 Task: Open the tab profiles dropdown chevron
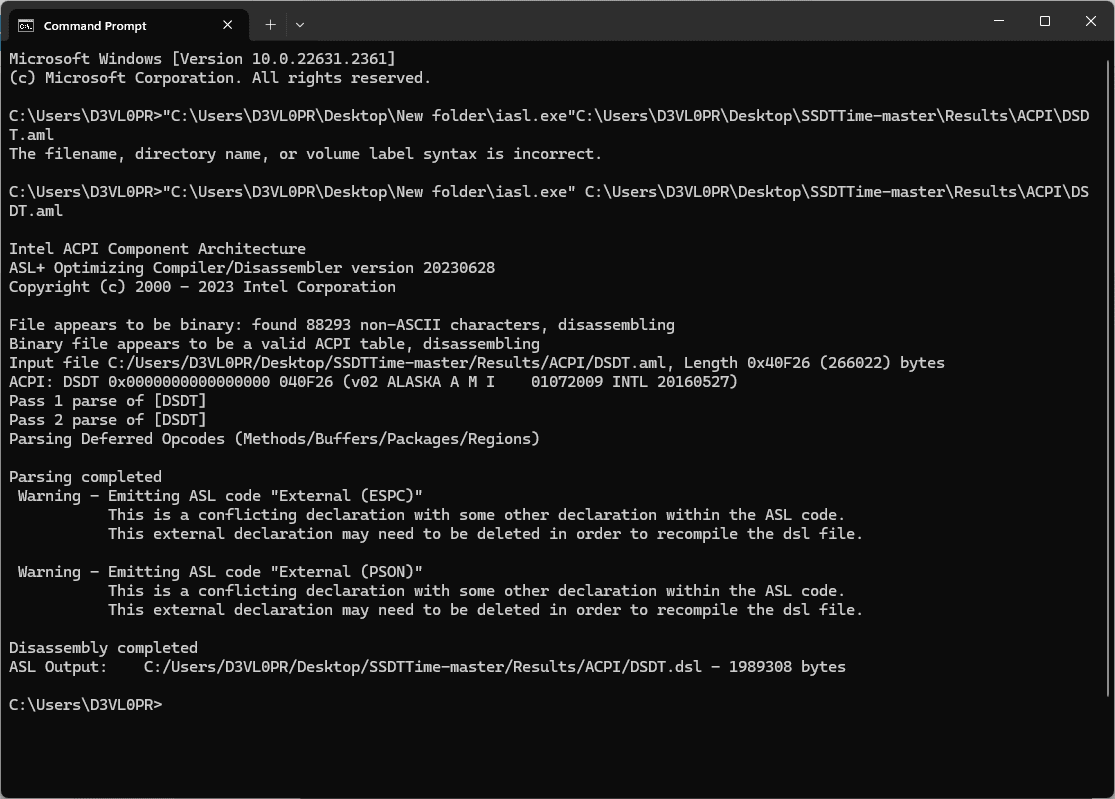tap(298, 24)
